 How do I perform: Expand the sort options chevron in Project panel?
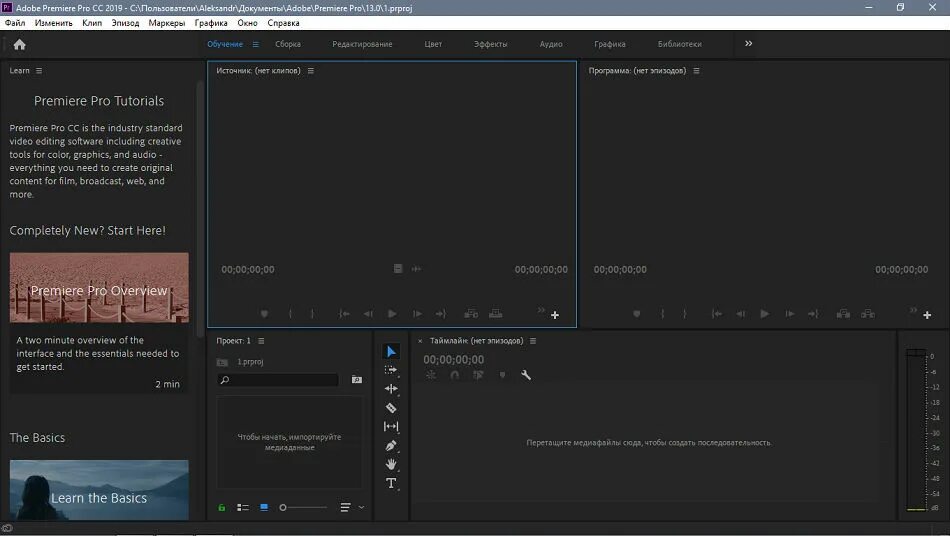362,508
